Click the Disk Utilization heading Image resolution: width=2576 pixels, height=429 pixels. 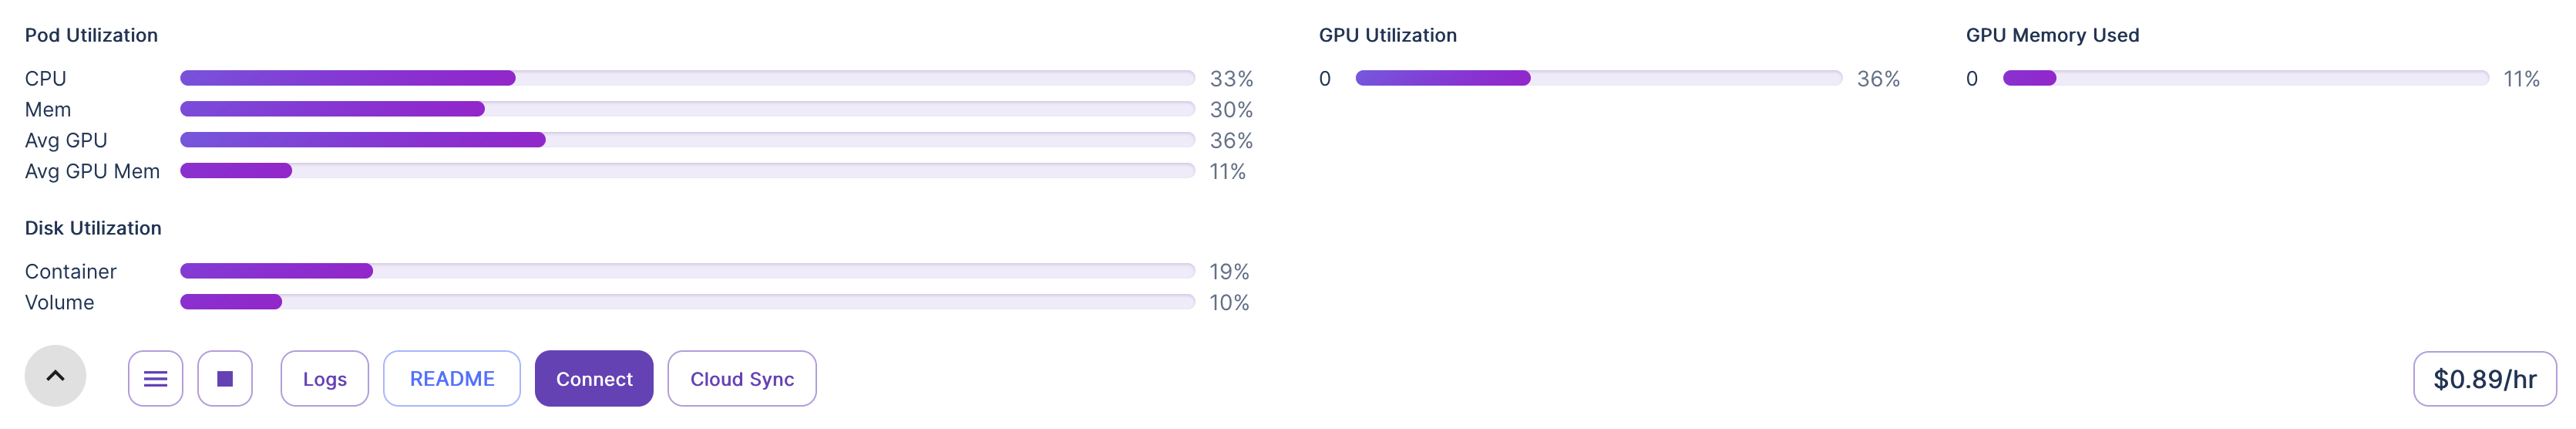pos(93,228)
